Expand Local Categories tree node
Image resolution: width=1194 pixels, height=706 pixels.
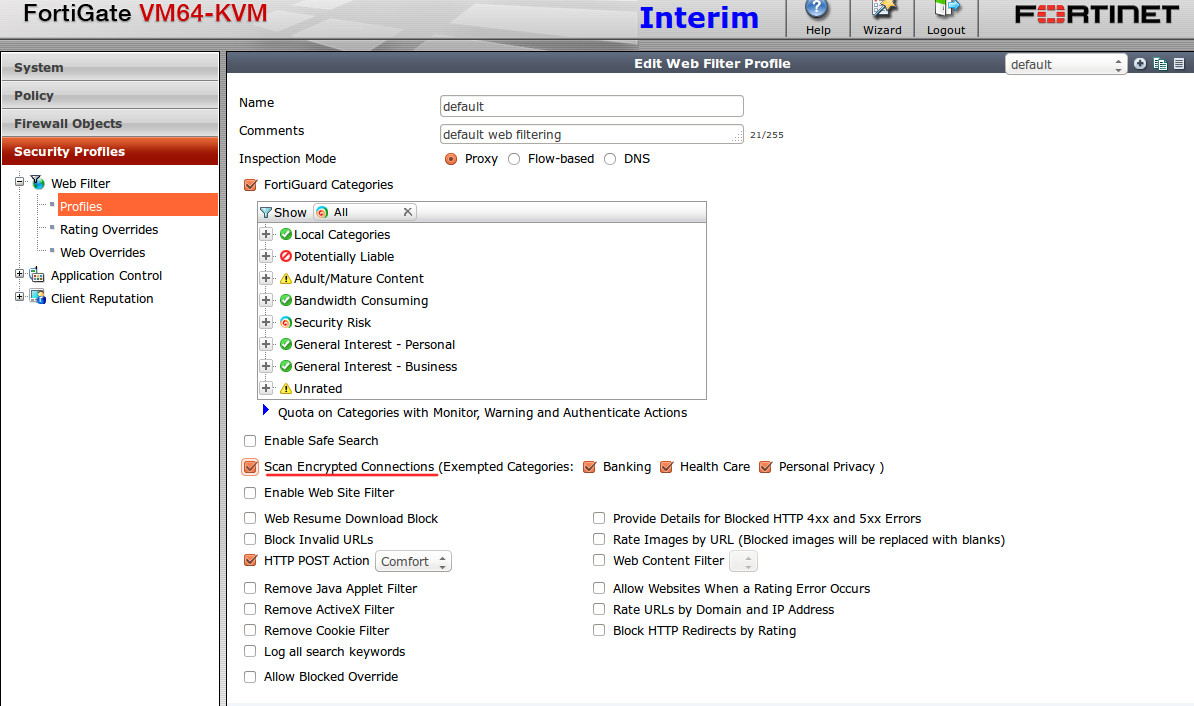click(x=266, y=235)
